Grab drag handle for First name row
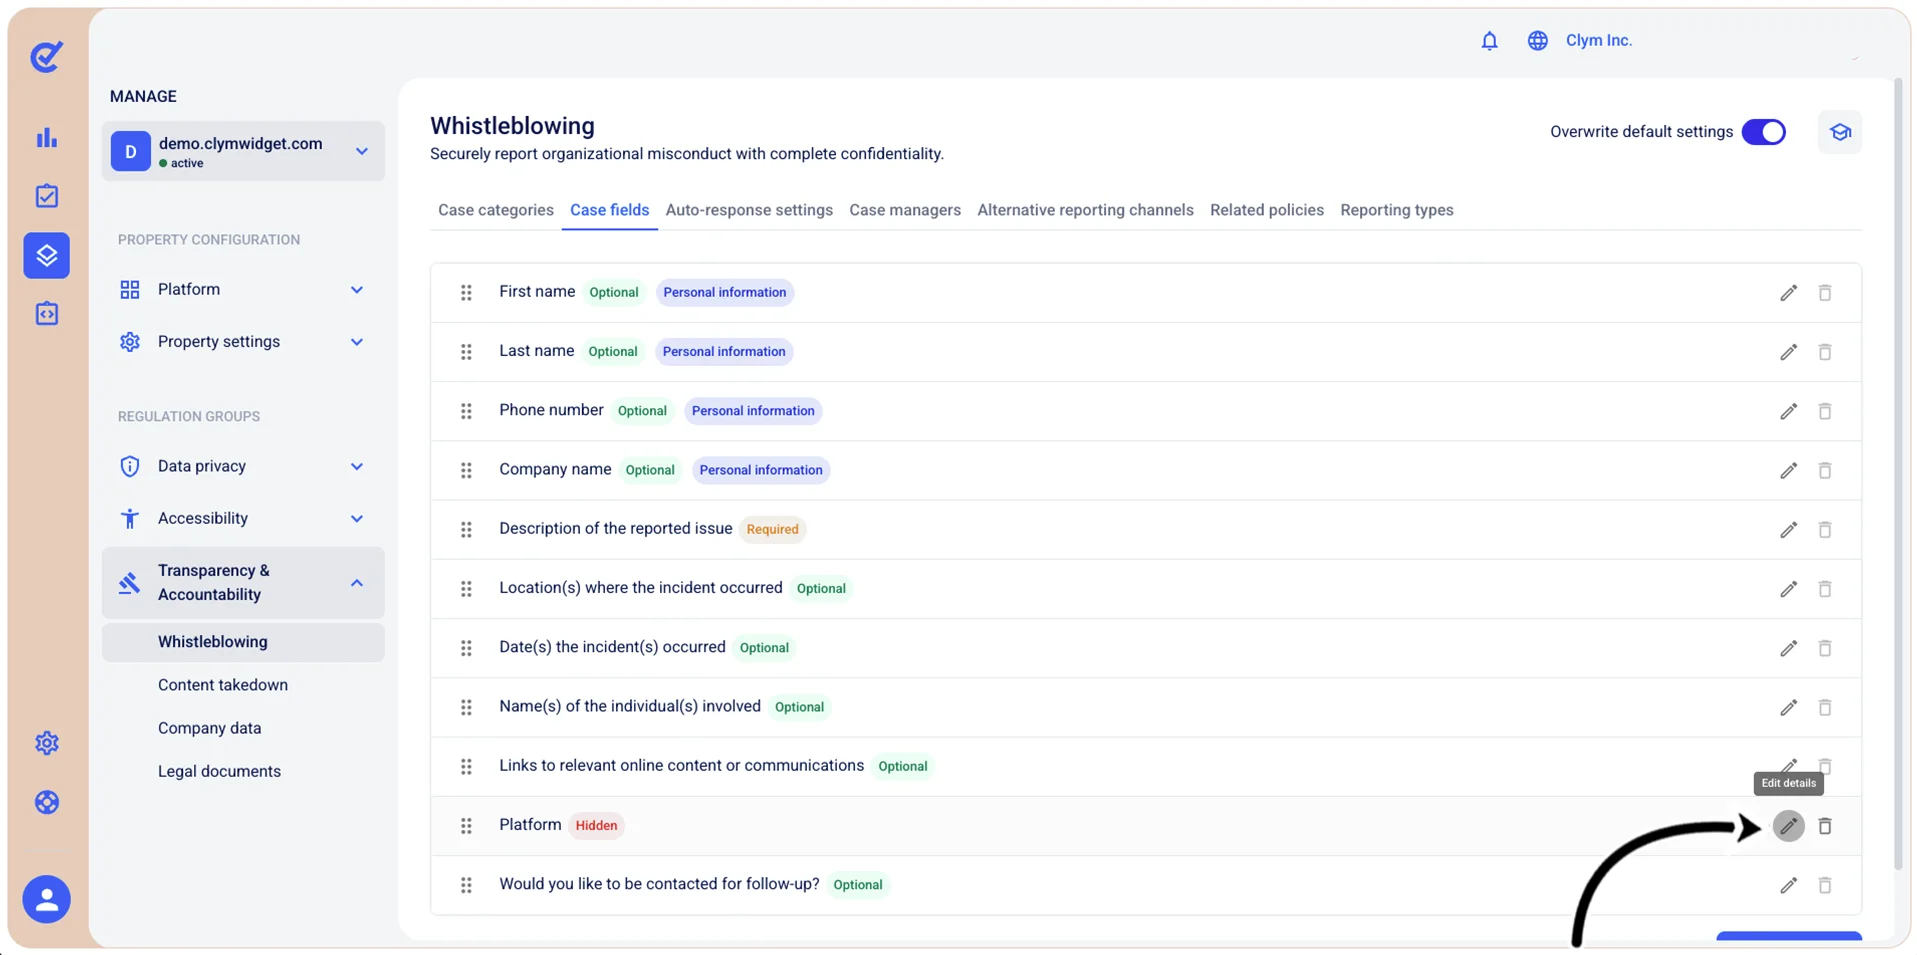Image resolution: width=1917 pixels, height=955 pixels. 466,293
